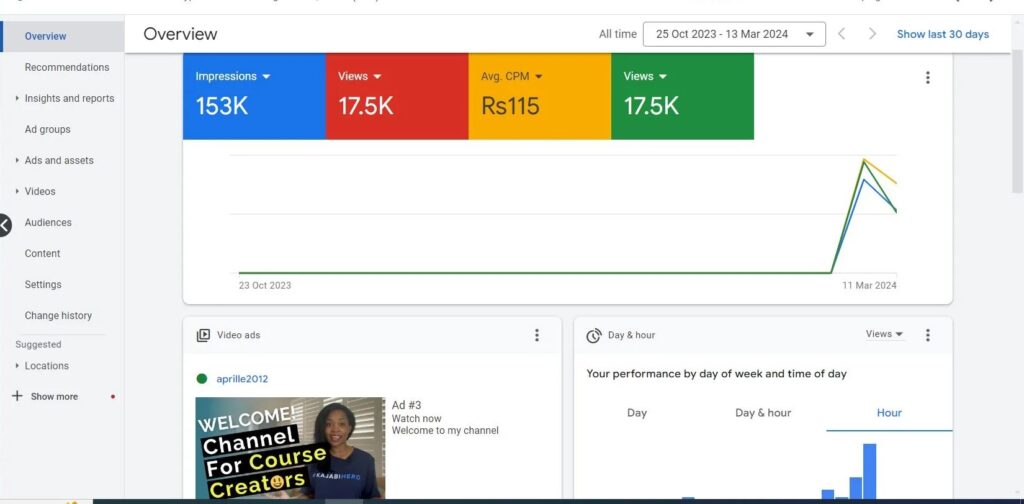This screenshot has height=504, width=1024.
Task: Open the Day & hour card options menu
Action: [927, 335]
